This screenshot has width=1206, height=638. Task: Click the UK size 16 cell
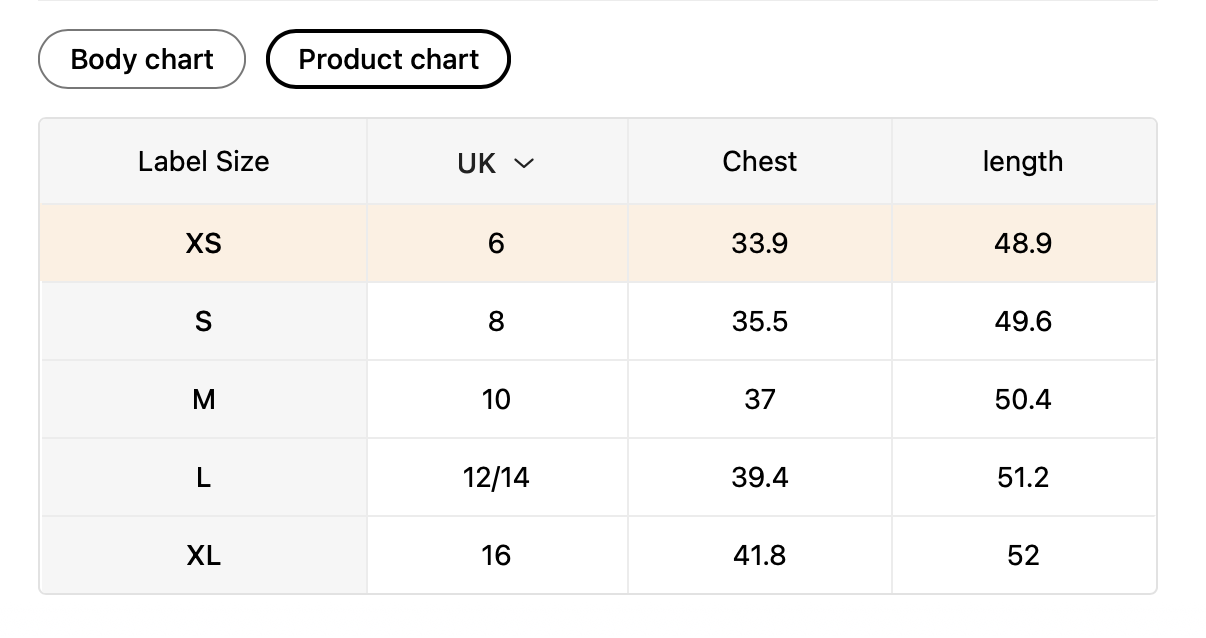coord(496,556)
